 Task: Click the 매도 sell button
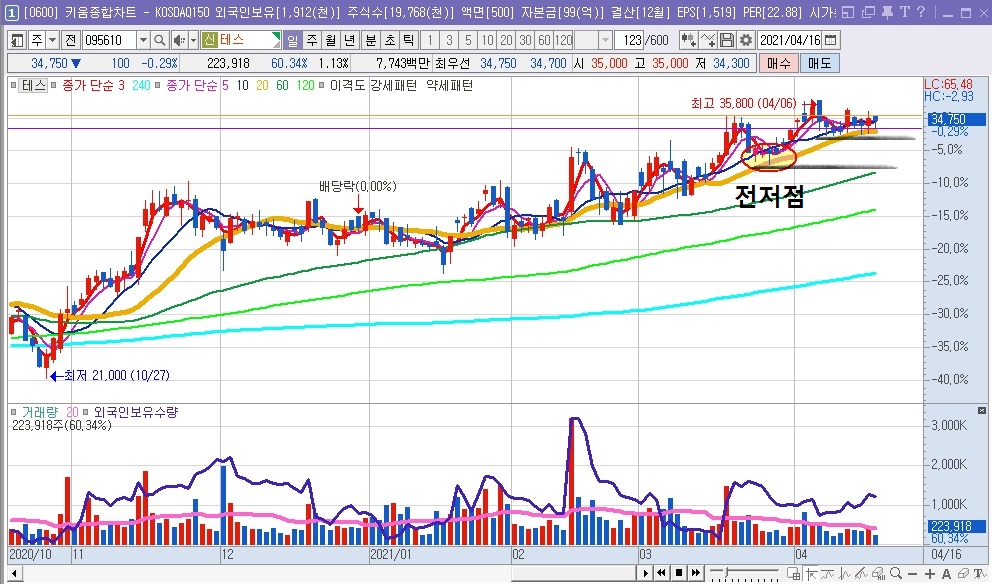819,63
